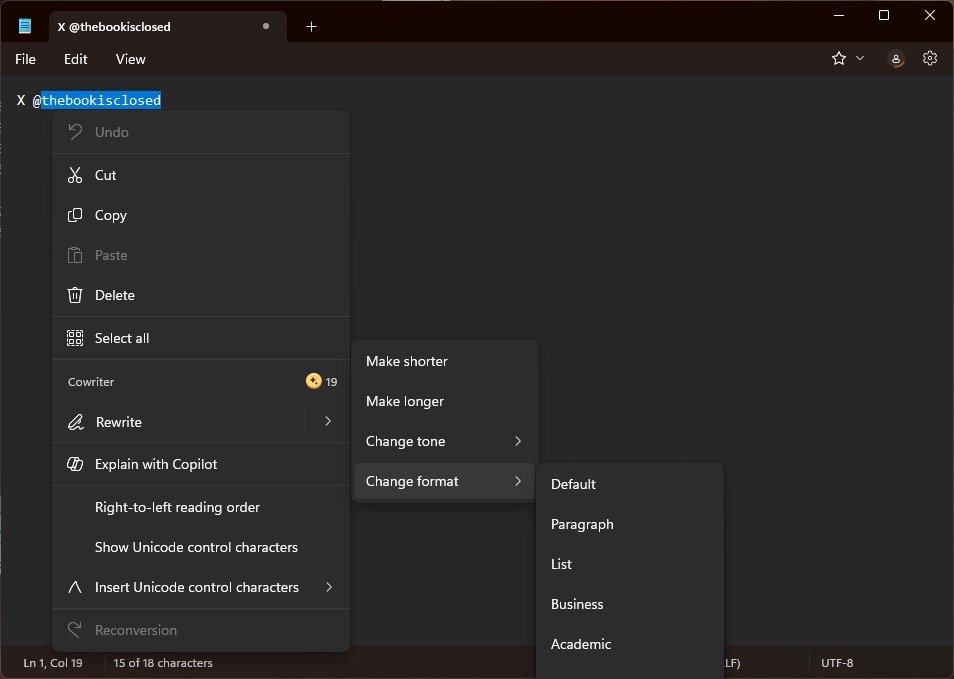Image resolution: width=954 pixels, height=679 pixels.
Task: Open Change tone submenu
Action: tap(445, 441)
